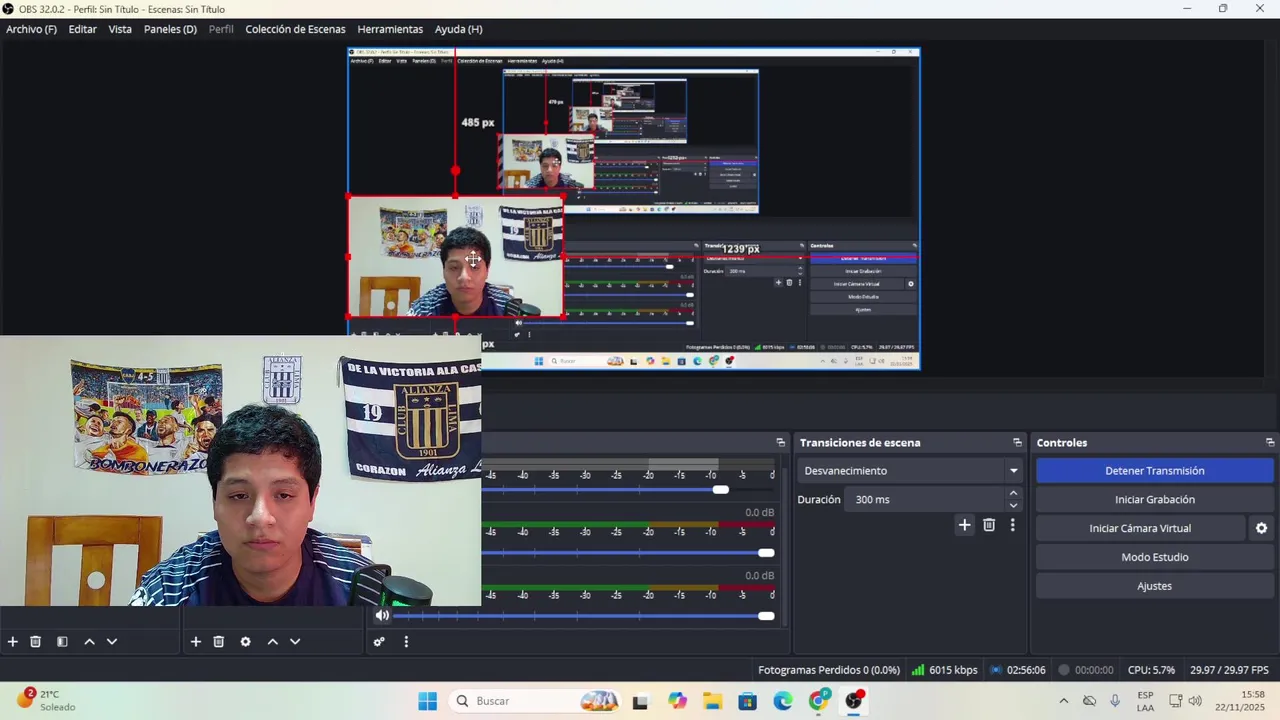Remove the selected source using the Sources trash icon
This screenshot has width=1280, height=720.
tap(219, 642)
